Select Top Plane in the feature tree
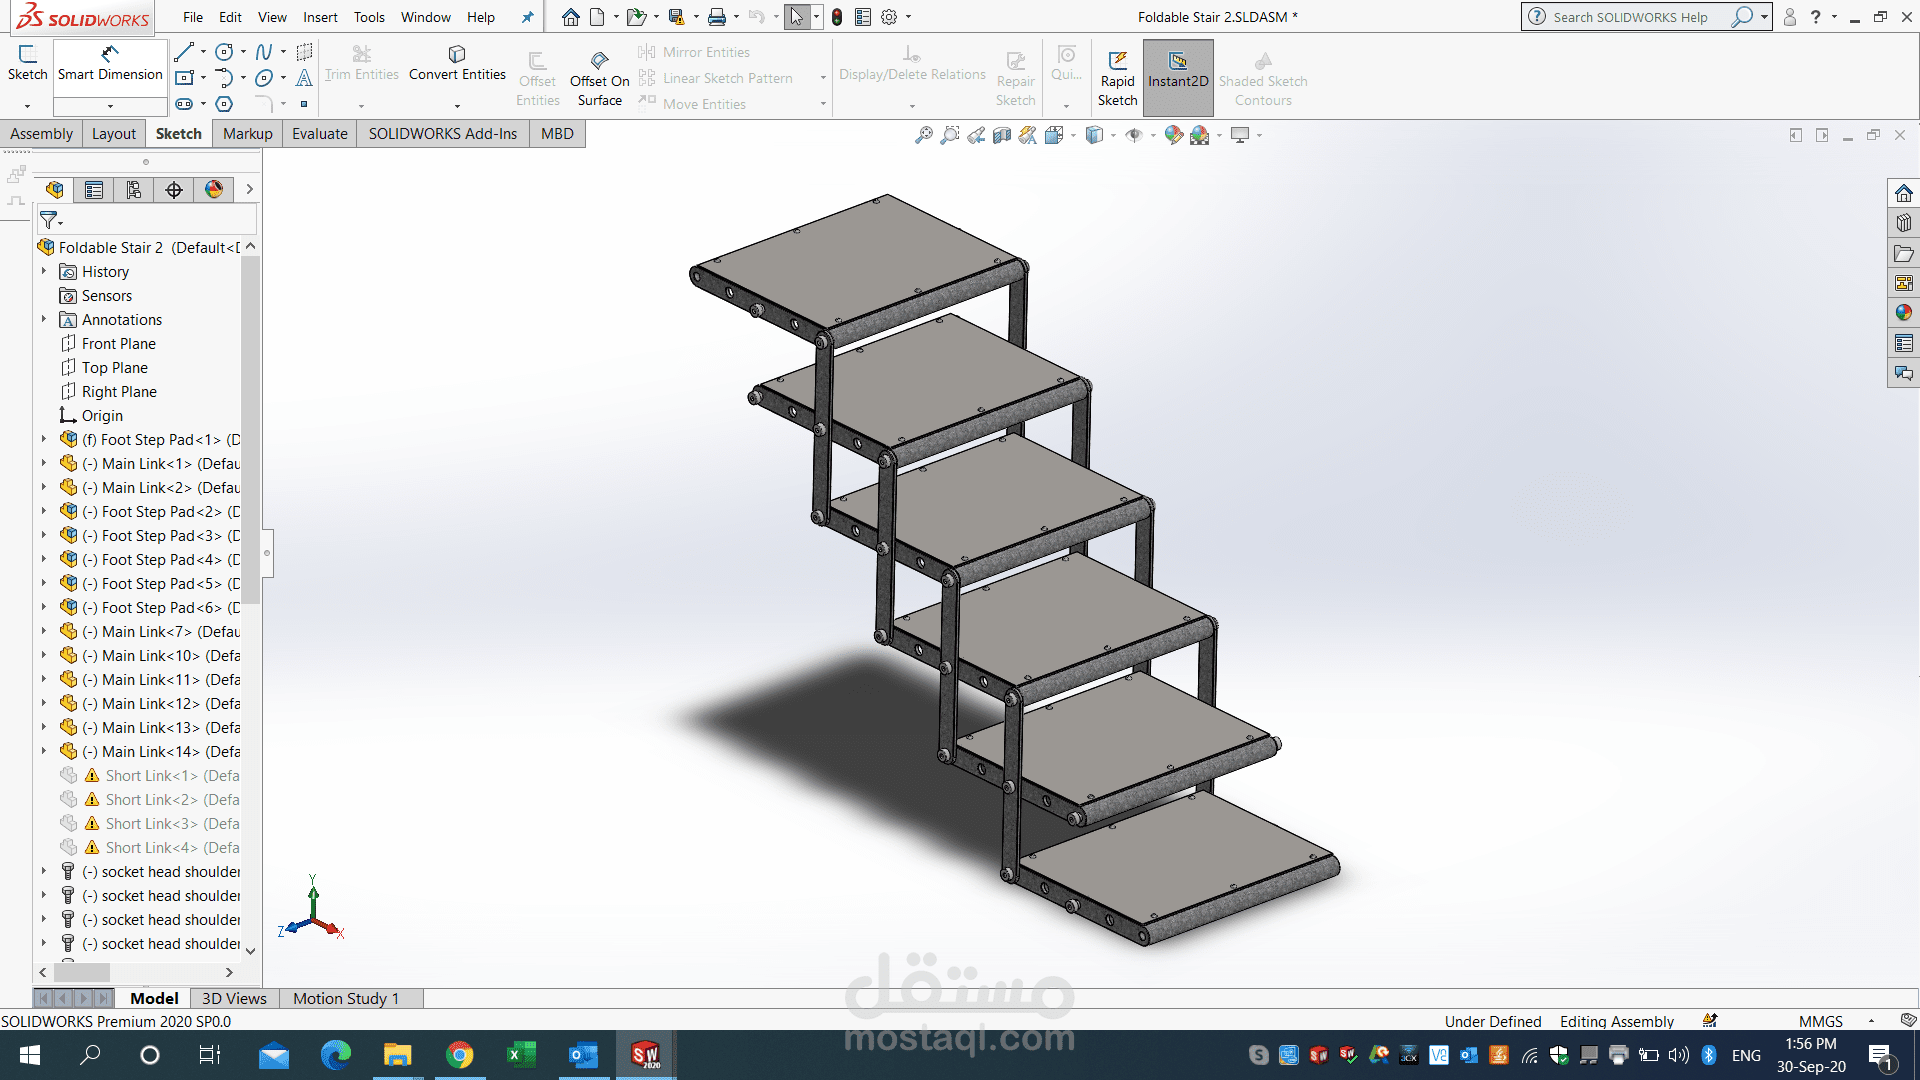 pyautogui.click(x=114, y=367)
